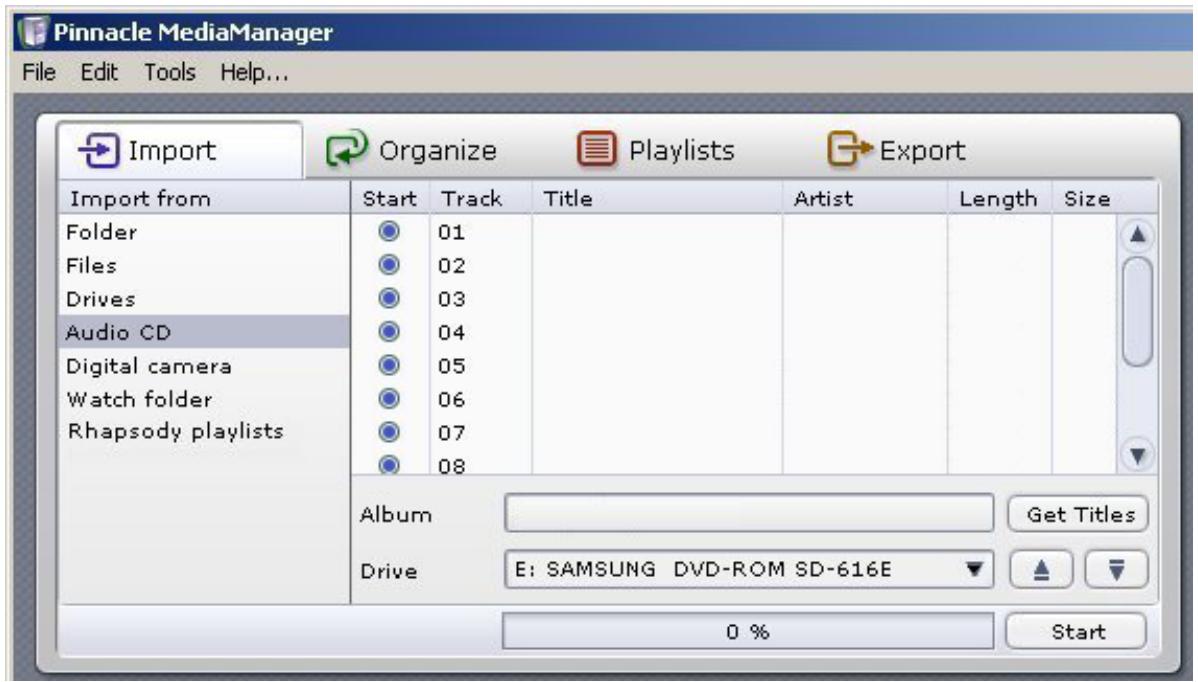Click track number 01 text
The width and height of the screenshot is (1198, 682).
coord(451,232)
